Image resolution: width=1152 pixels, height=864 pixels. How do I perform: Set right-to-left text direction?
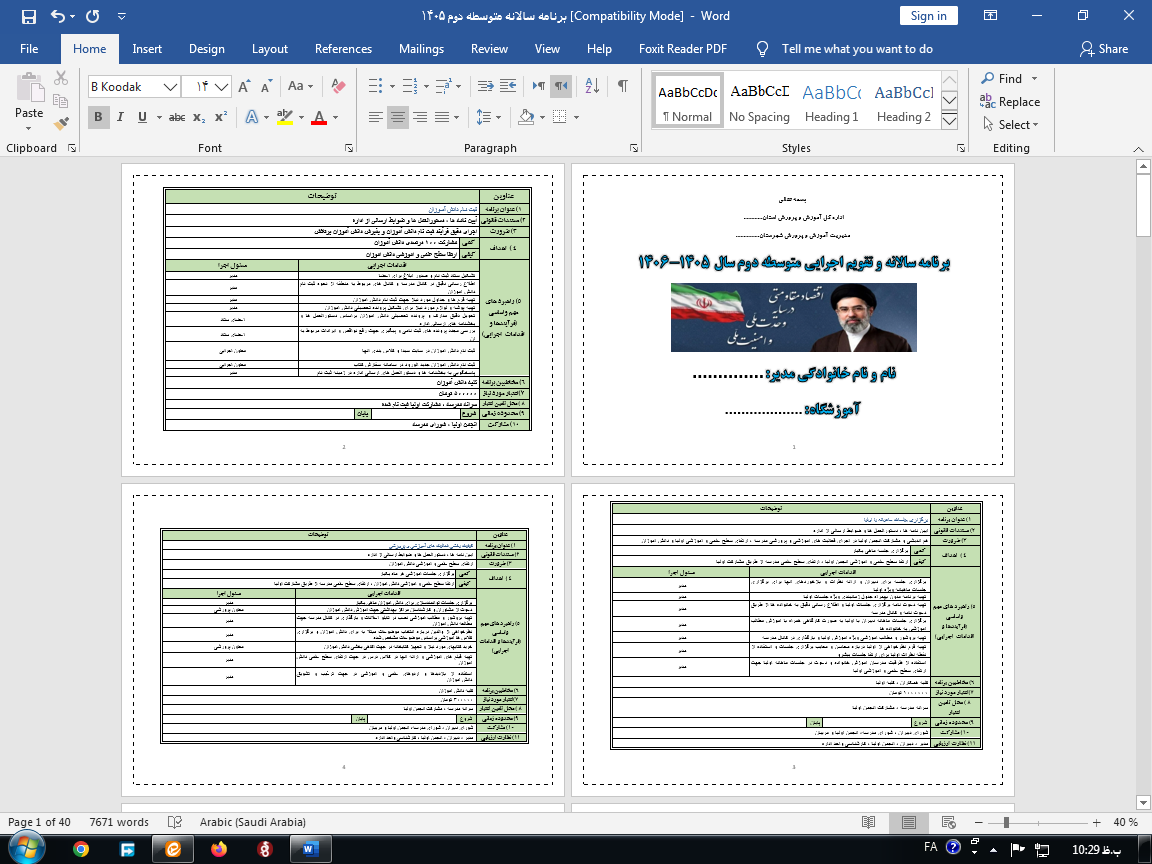click(x=561, y=86)
